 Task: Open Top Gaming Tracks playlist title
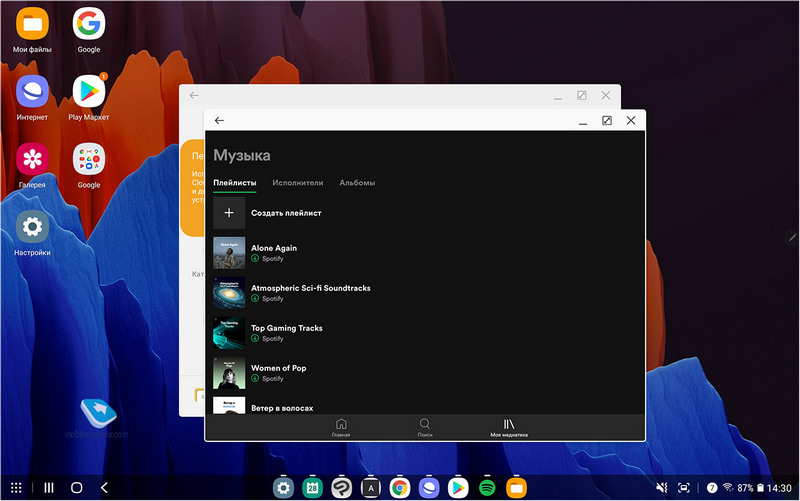coord(287,328)
